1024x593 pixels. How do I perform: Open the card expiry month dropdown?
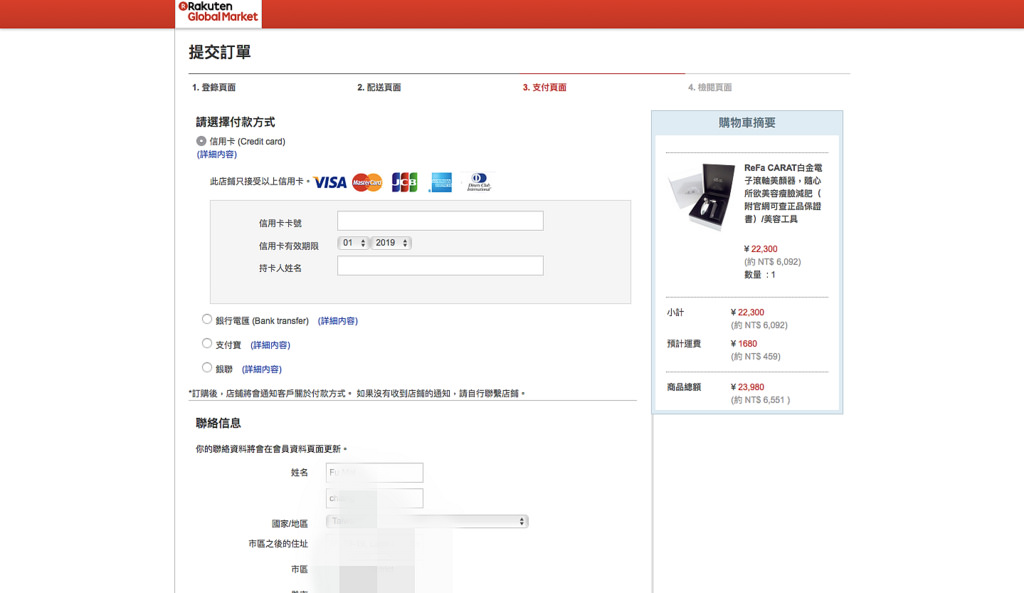click(354, 243)
